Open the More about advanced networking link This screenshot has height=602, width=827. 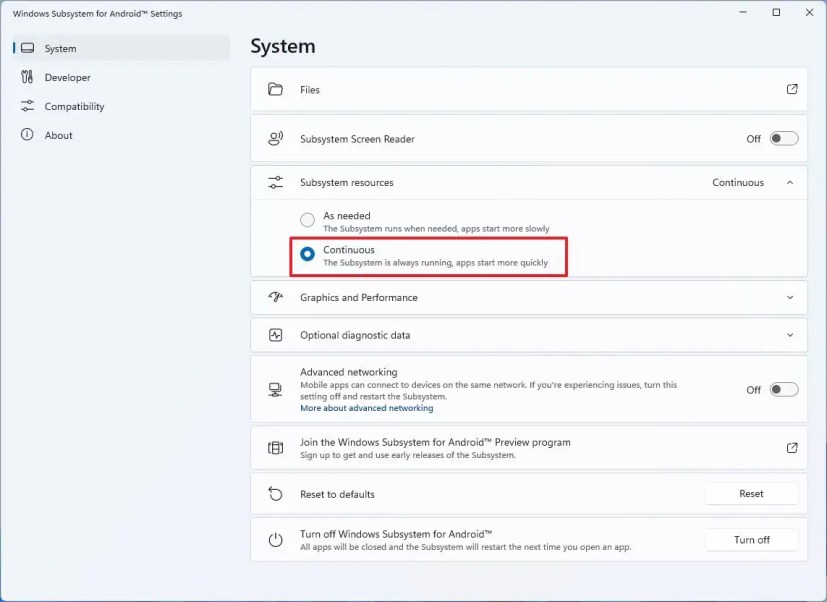coord(366,408)
